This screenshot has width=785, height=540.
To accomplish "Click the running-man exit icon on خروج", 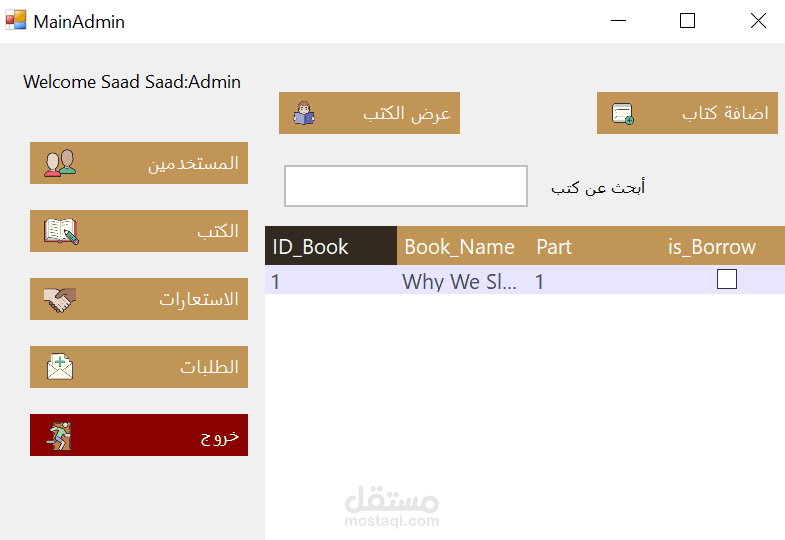I will coord(60,436).
